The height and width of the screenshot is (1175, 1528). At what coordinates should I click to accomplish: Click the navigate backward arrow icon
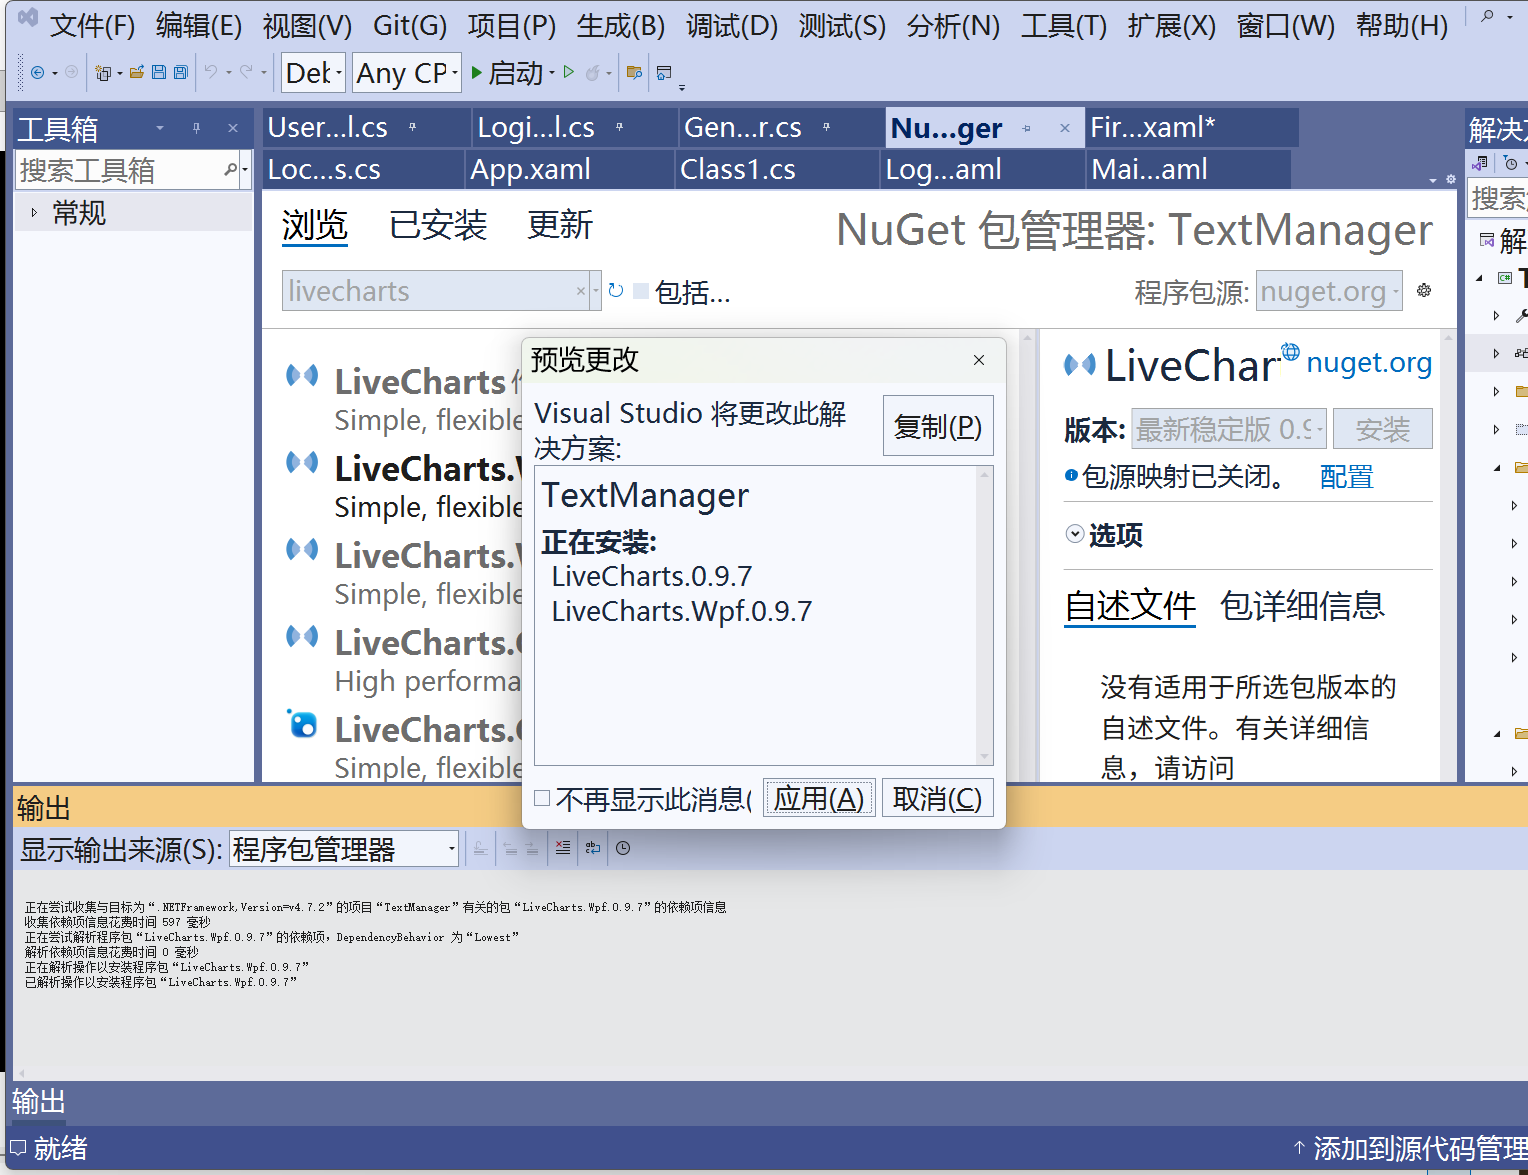point(38,73)
